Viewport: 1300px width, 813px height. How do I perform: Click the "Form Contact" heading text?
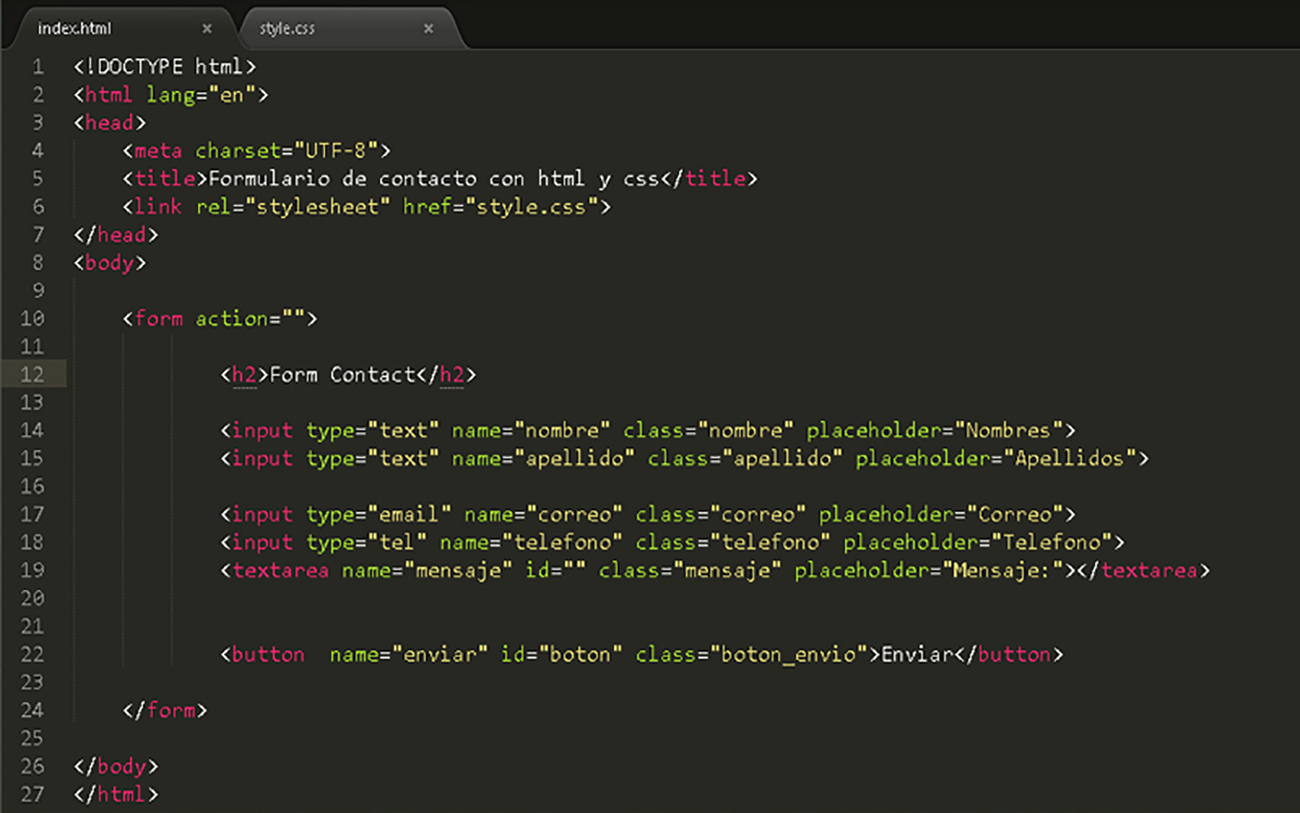click(x=342, y=375)
